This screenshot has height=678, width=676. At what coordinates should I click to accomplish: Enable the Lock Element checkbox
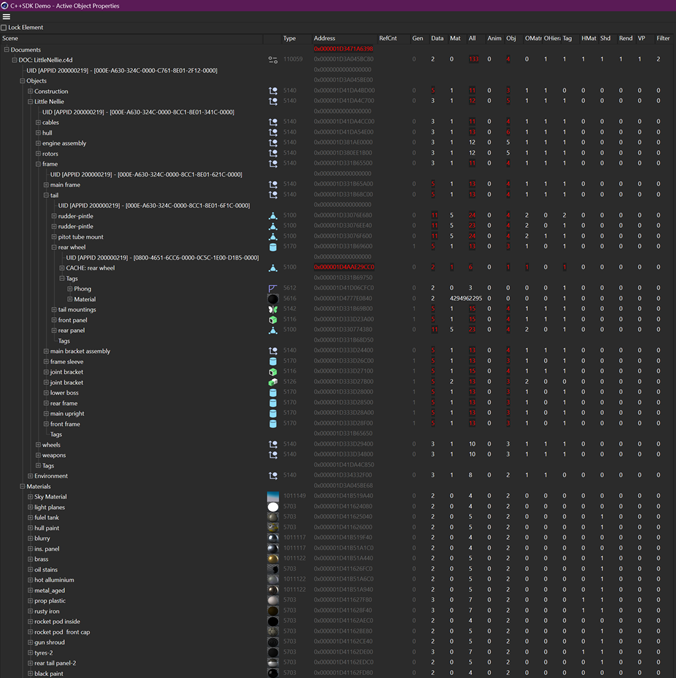tap(4, 27)
